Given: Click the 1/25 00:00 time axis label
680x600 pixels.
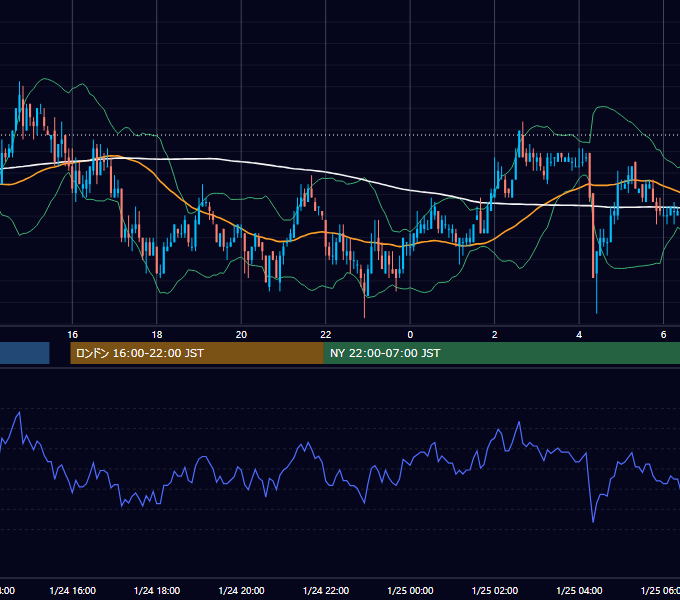Looking at the screenshot, I should tap(410, 590).
